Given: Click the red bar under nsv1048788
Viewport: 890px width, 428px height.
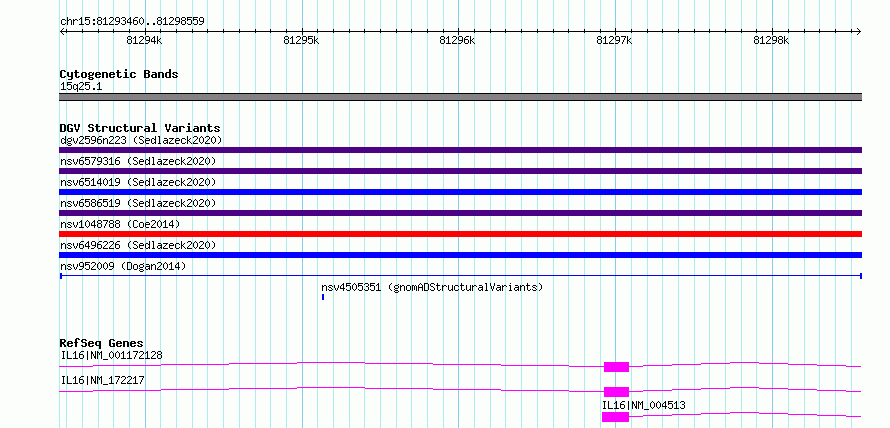Looking at the screenshot, I should pyautogui.click(x=460, y=234).
